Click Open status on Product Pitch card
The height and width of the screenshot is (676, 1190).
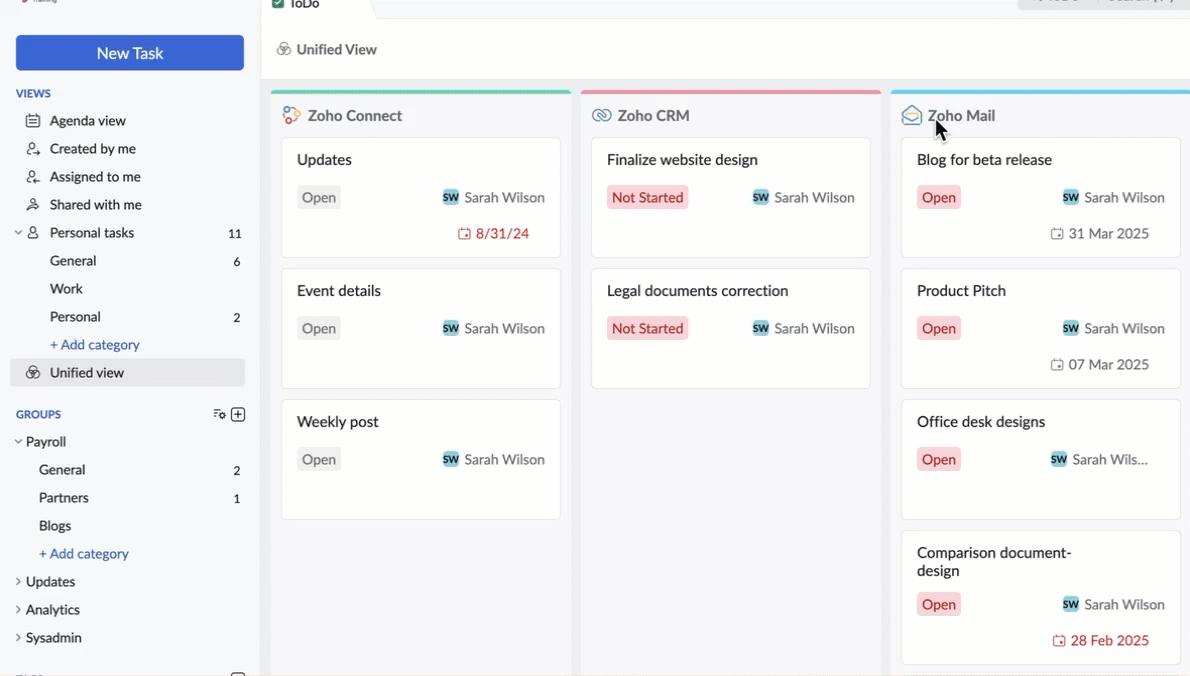[939, 329]
